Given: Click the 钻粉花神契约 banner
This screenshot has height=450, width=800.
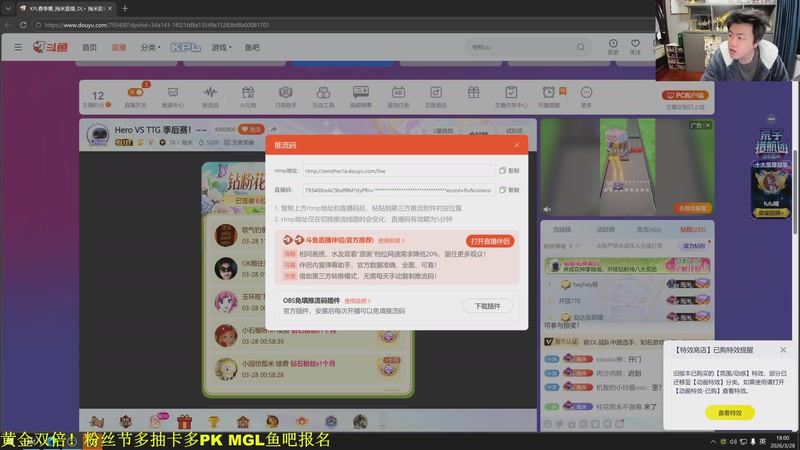Looking at the screenshot, I should click(x=627, y=266).
